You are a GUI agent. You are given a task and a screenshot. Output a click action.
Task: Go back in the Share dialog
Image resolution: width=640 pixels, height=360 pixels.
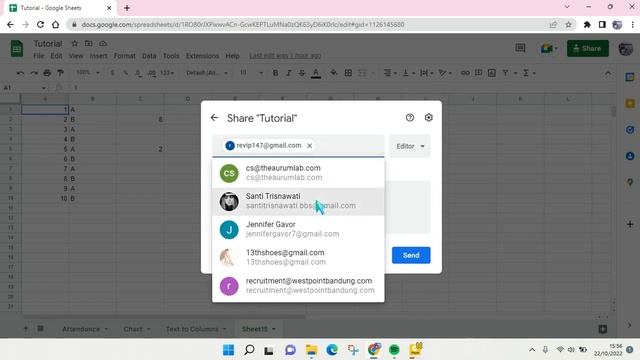(x=214, y=118)
